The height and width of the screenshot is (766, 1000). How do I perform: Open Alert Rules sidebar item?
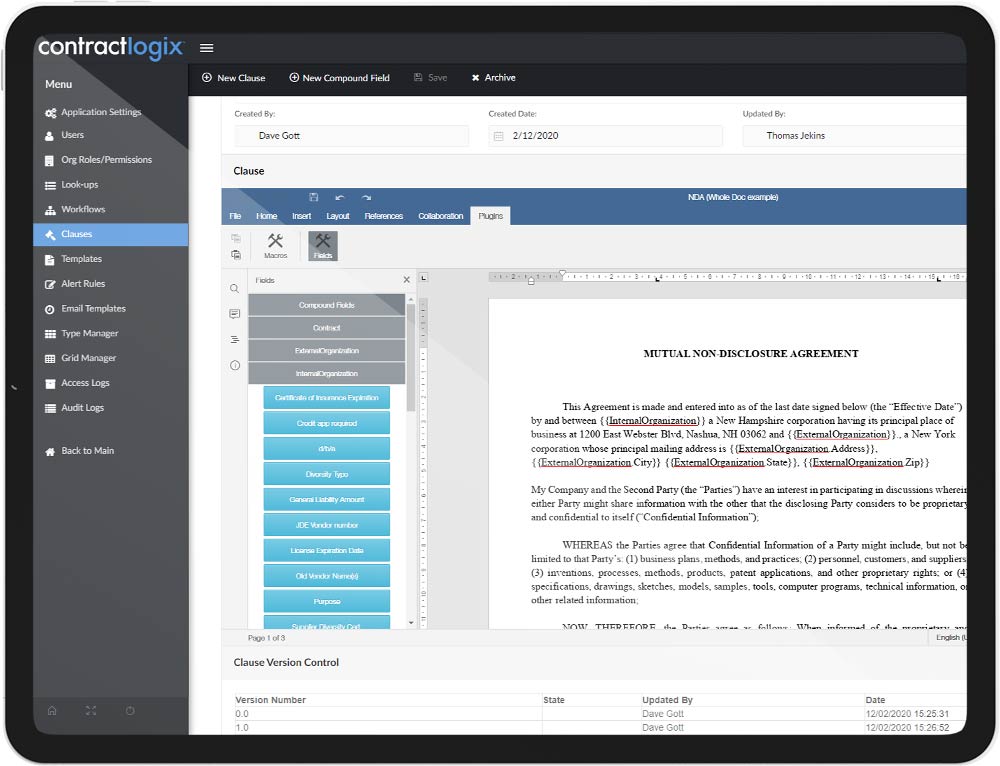[x=75, y=284]
